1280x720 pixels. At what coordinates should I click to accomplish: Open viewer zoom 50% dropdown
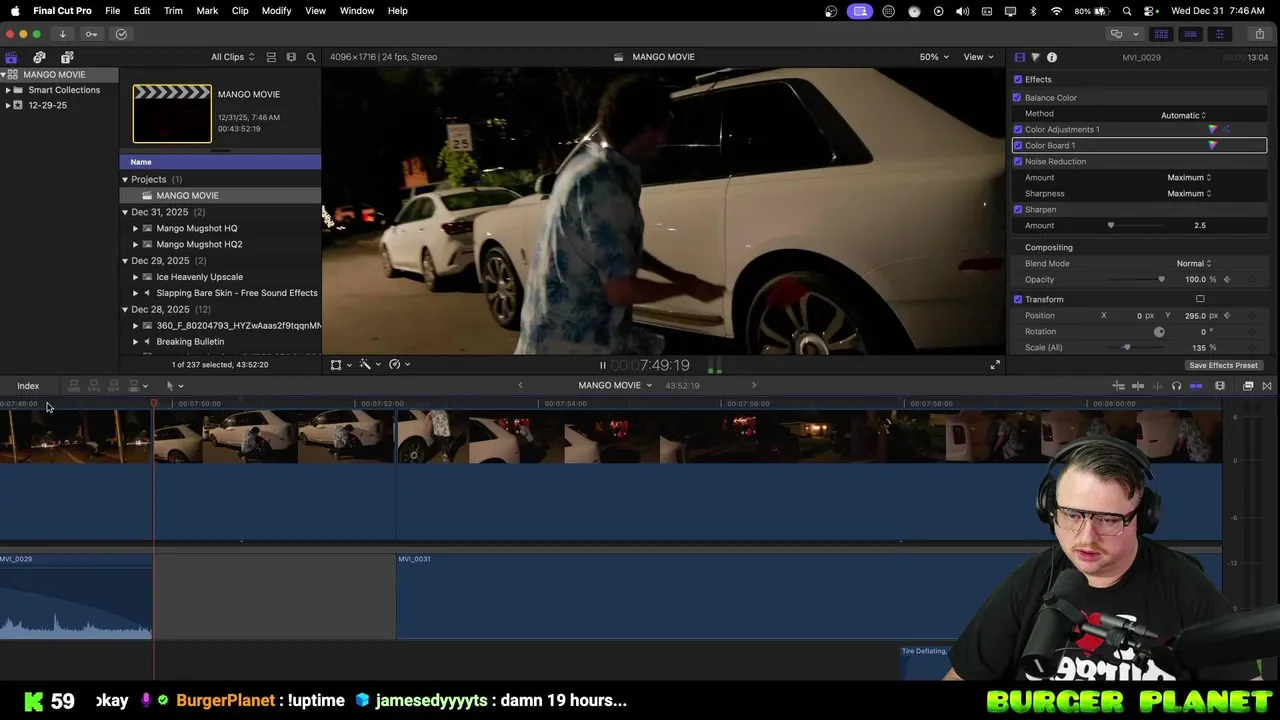(935, 57)
